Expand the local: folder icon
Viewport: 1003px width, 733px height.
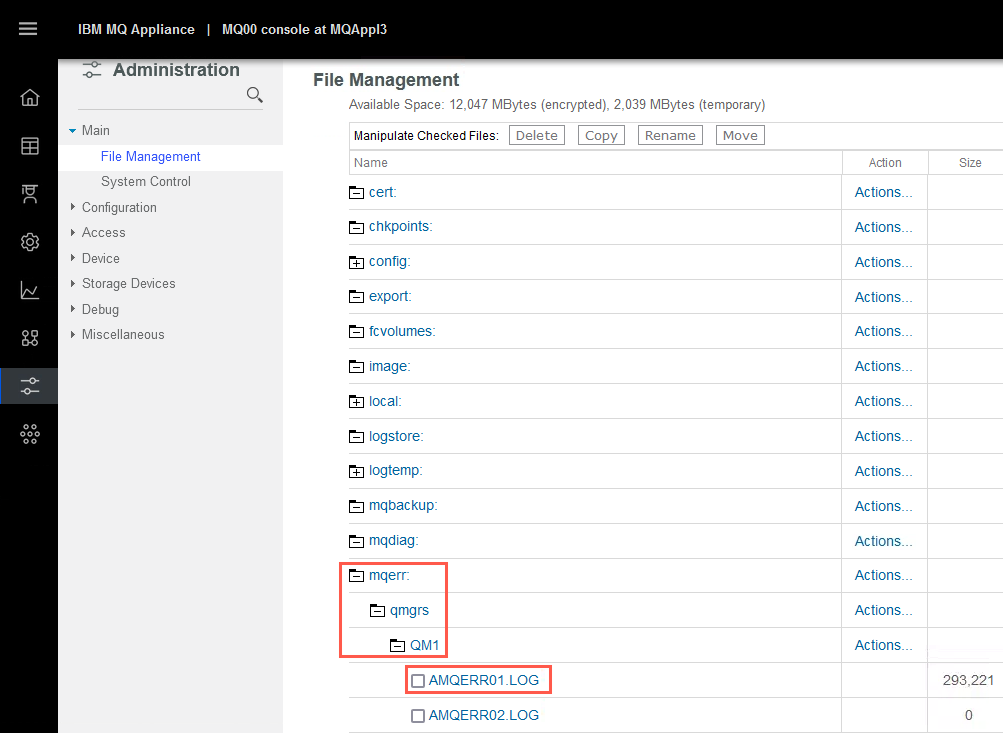[356, 402]
